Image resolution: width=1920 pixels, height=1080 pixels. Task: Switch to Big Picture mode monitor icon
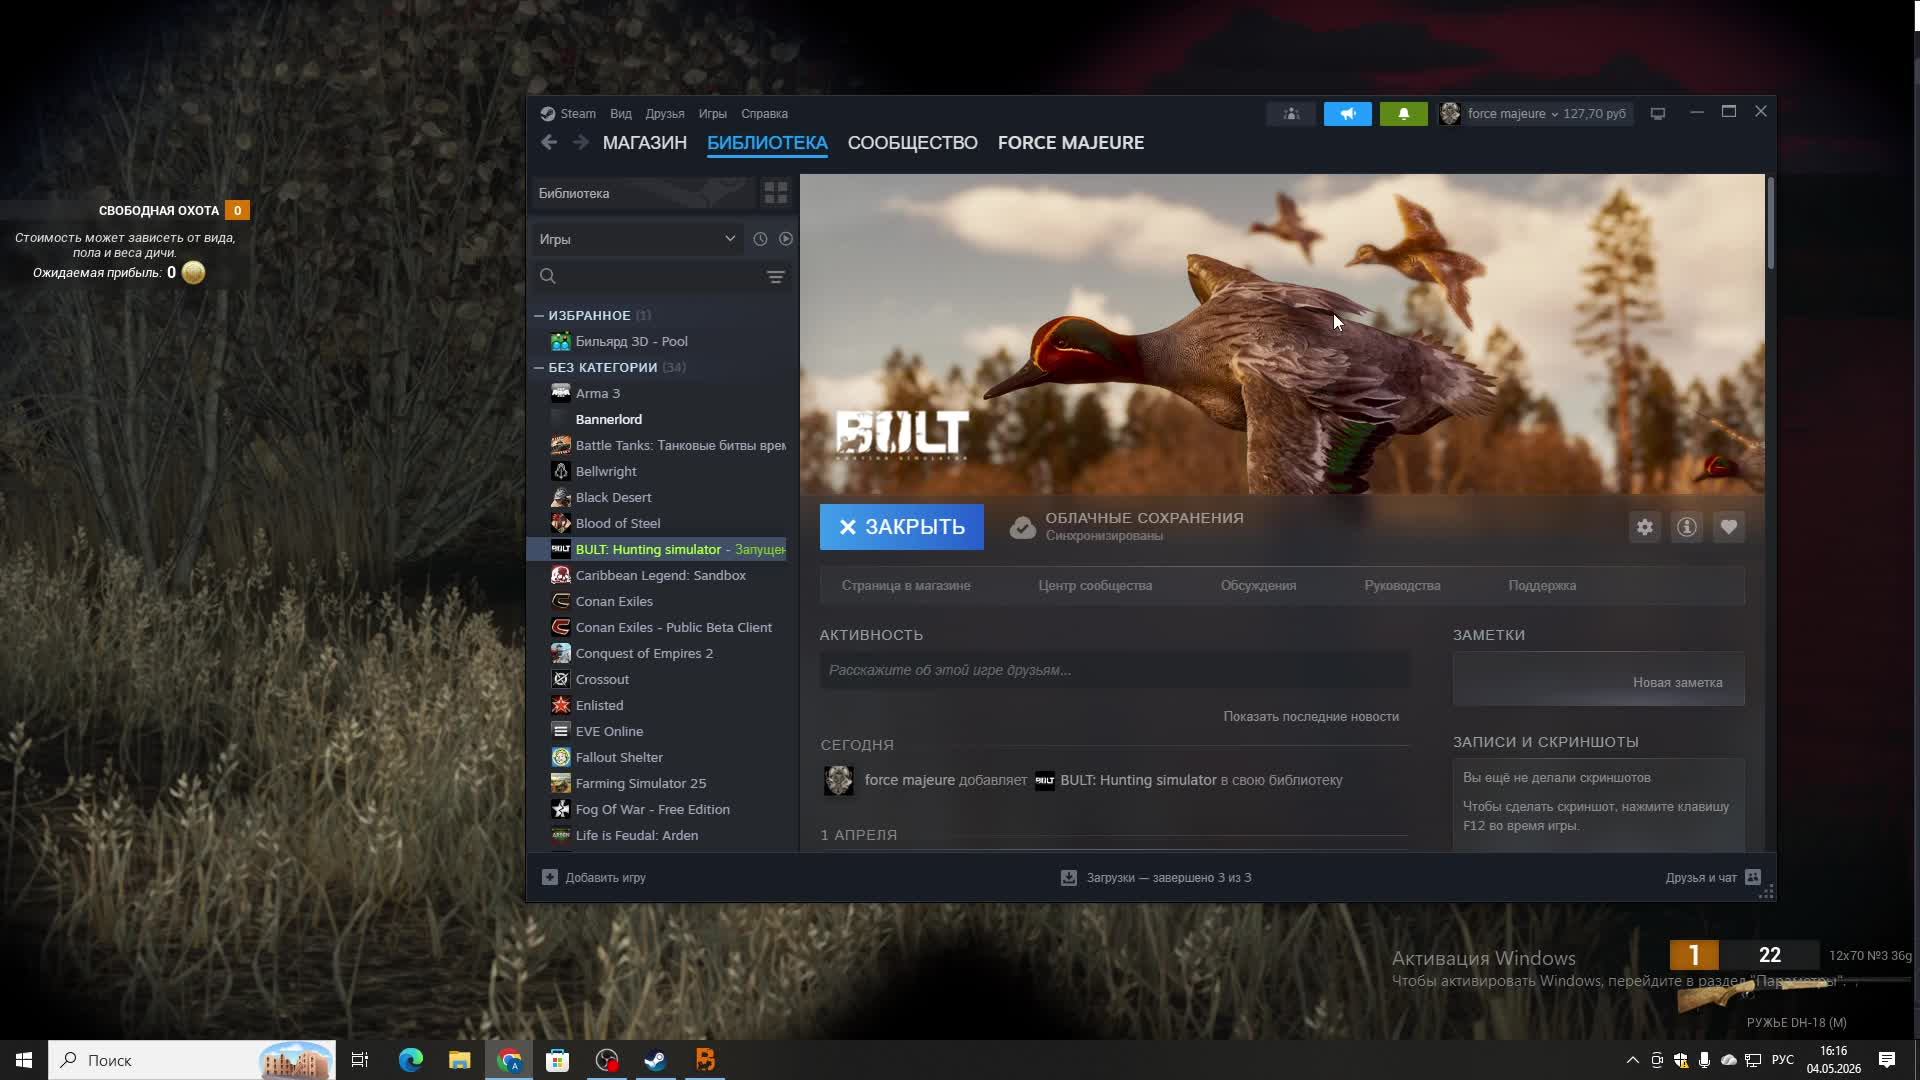[1657, 114]
